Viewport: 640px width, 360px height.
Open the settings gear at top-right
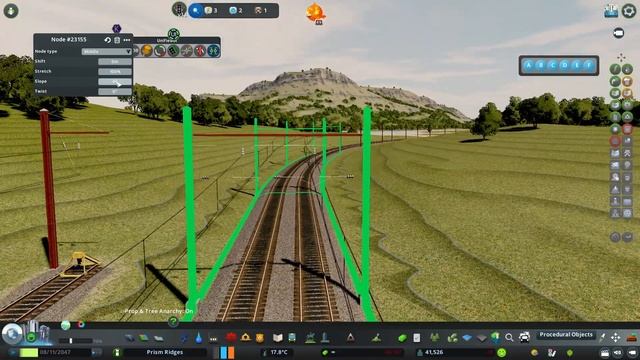(x=629, y=11)
